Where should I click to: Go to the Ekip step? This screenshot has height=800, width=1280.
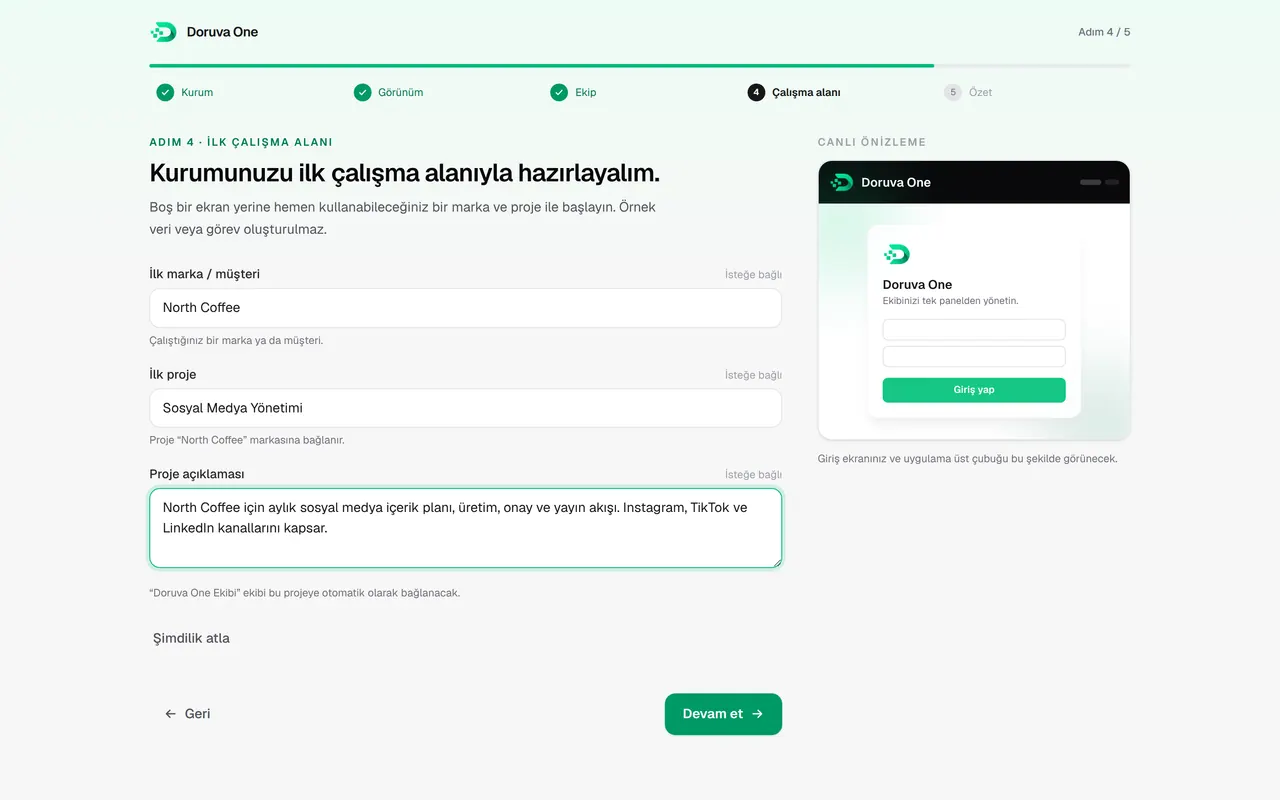click(573, 92)
